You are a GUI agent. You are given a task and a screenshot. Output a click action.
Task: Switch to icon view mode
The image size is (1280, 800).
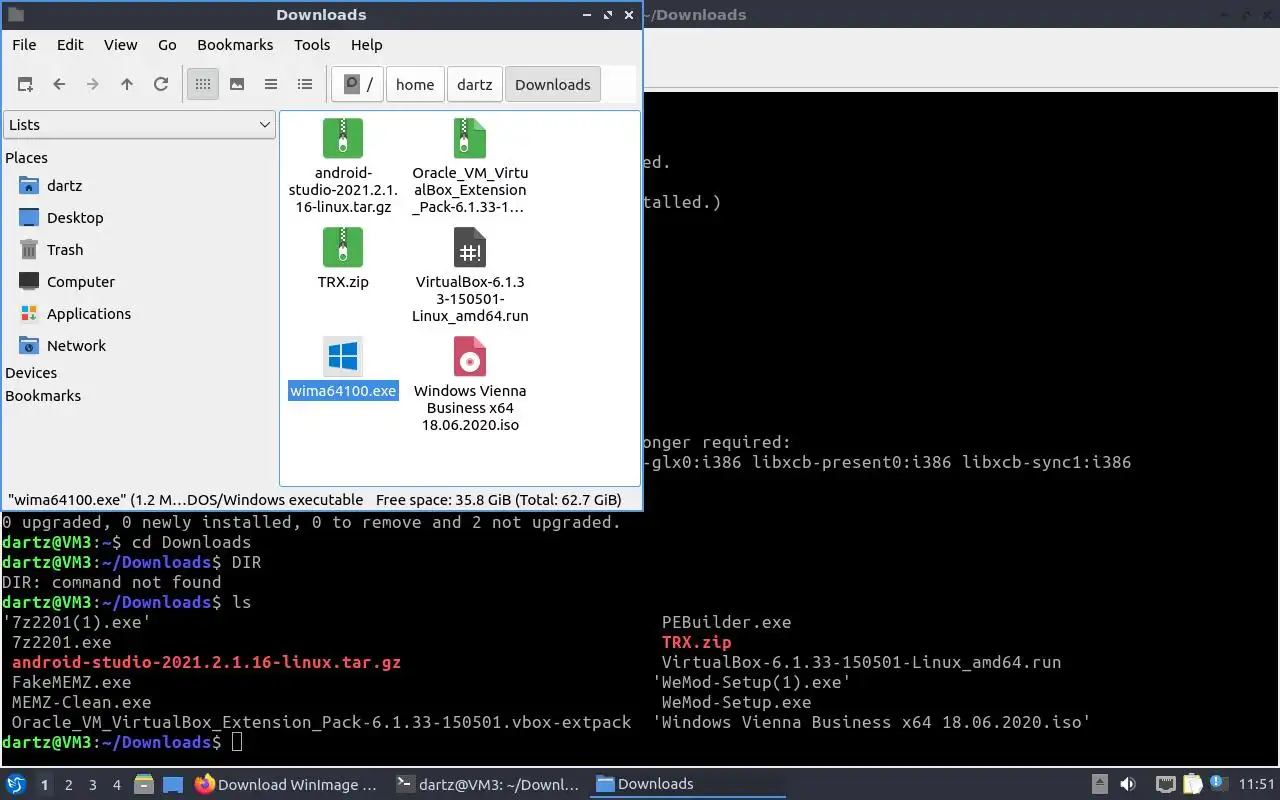(203, 84)
